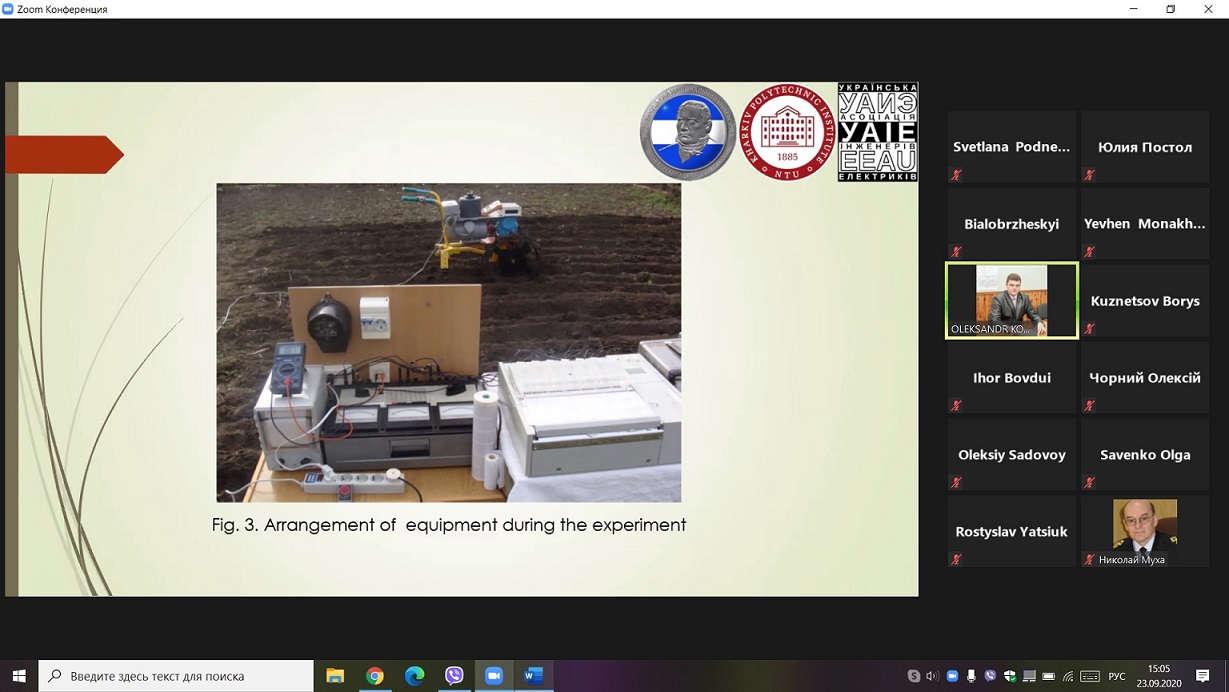
Task: Open Viber from the taskbar
Action: click(x=454, y=676)
